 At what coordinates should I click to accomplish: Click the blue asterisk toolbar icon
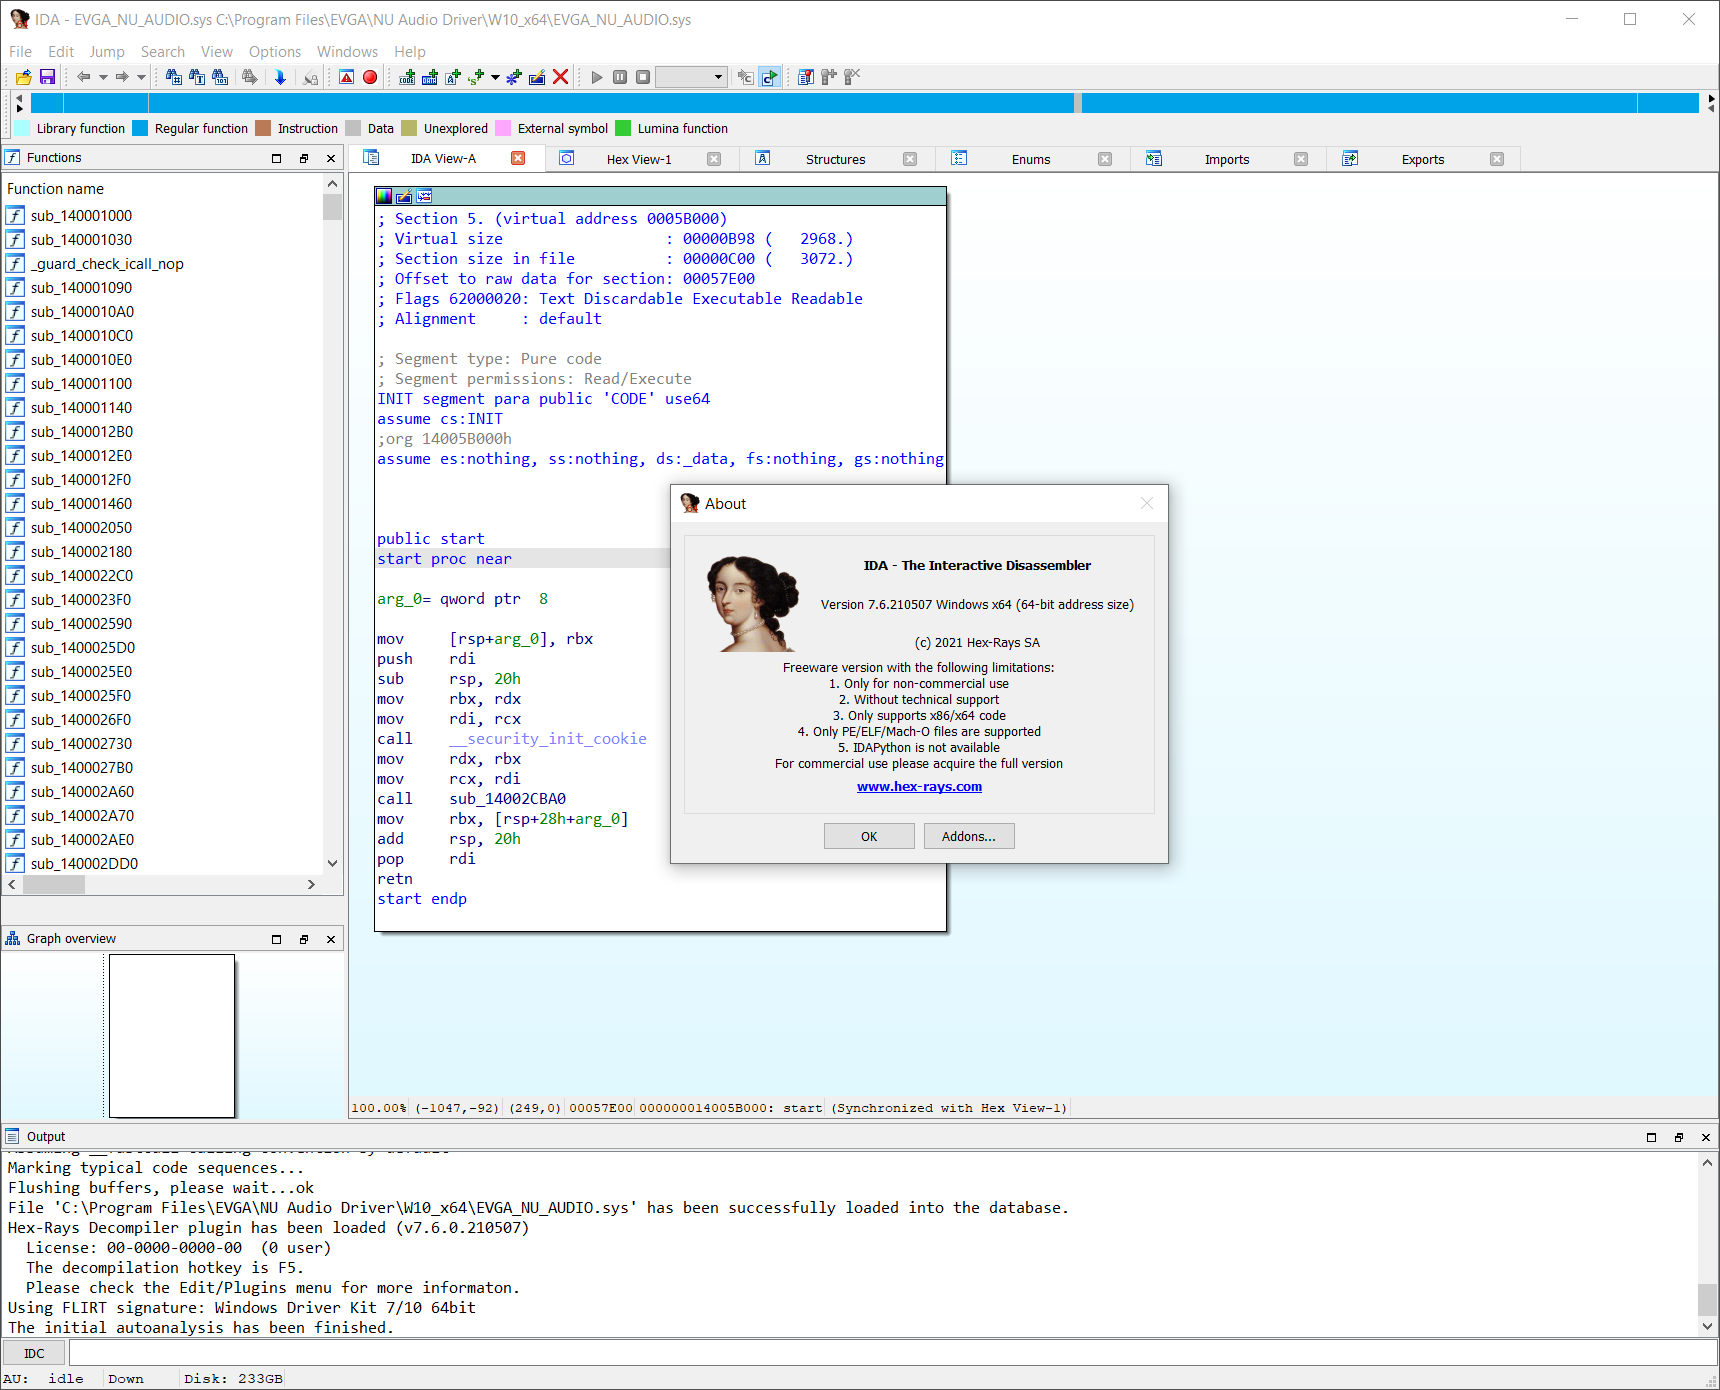tap(514, 77)
